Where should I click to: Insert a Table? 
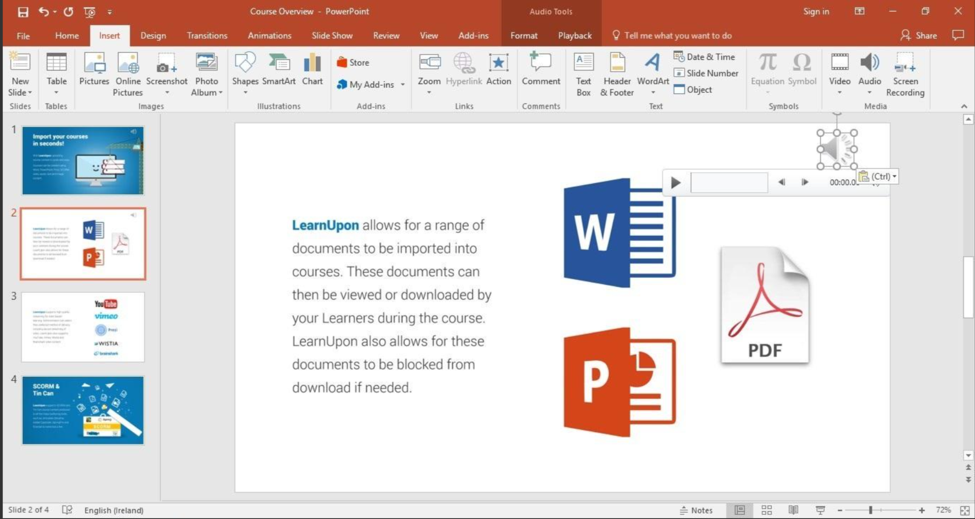click(x=56, y=75)
